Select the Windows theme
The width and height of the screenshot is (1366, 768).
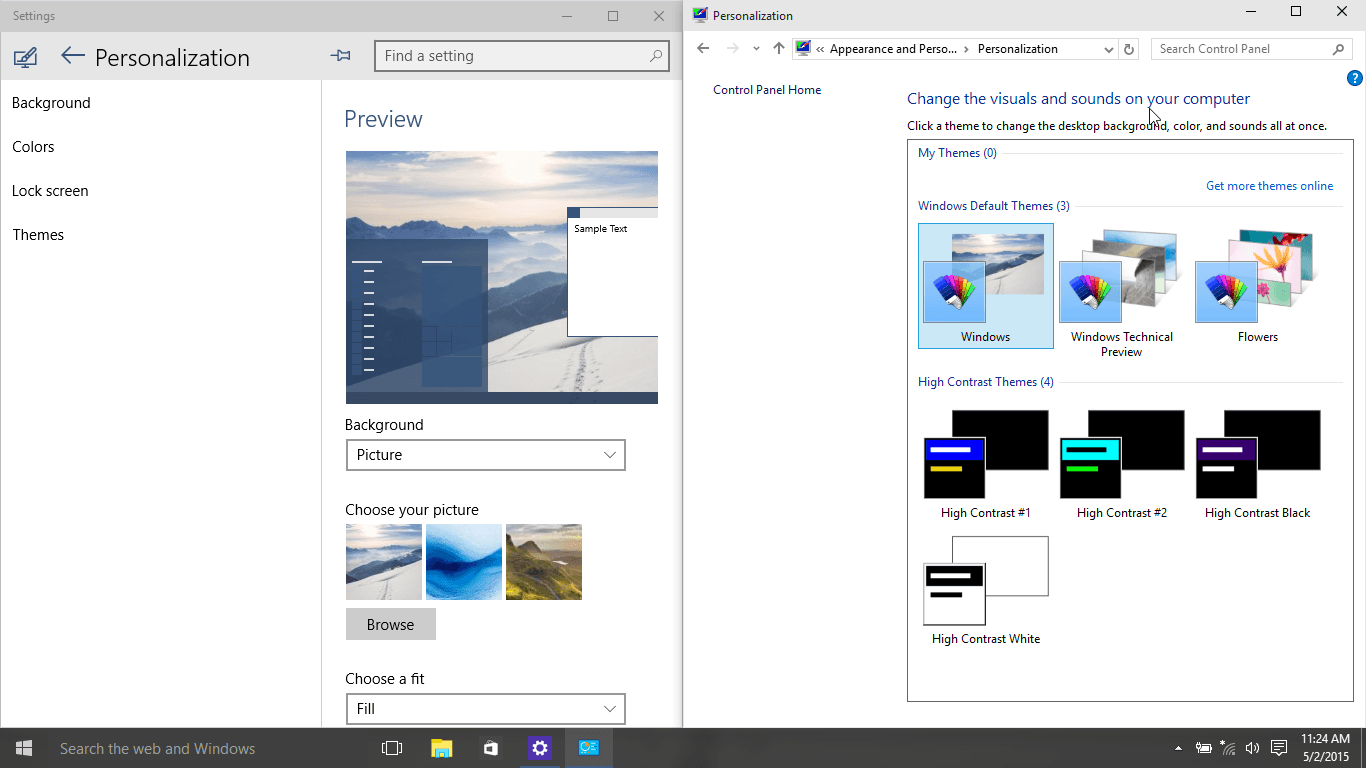click(986, 286)
